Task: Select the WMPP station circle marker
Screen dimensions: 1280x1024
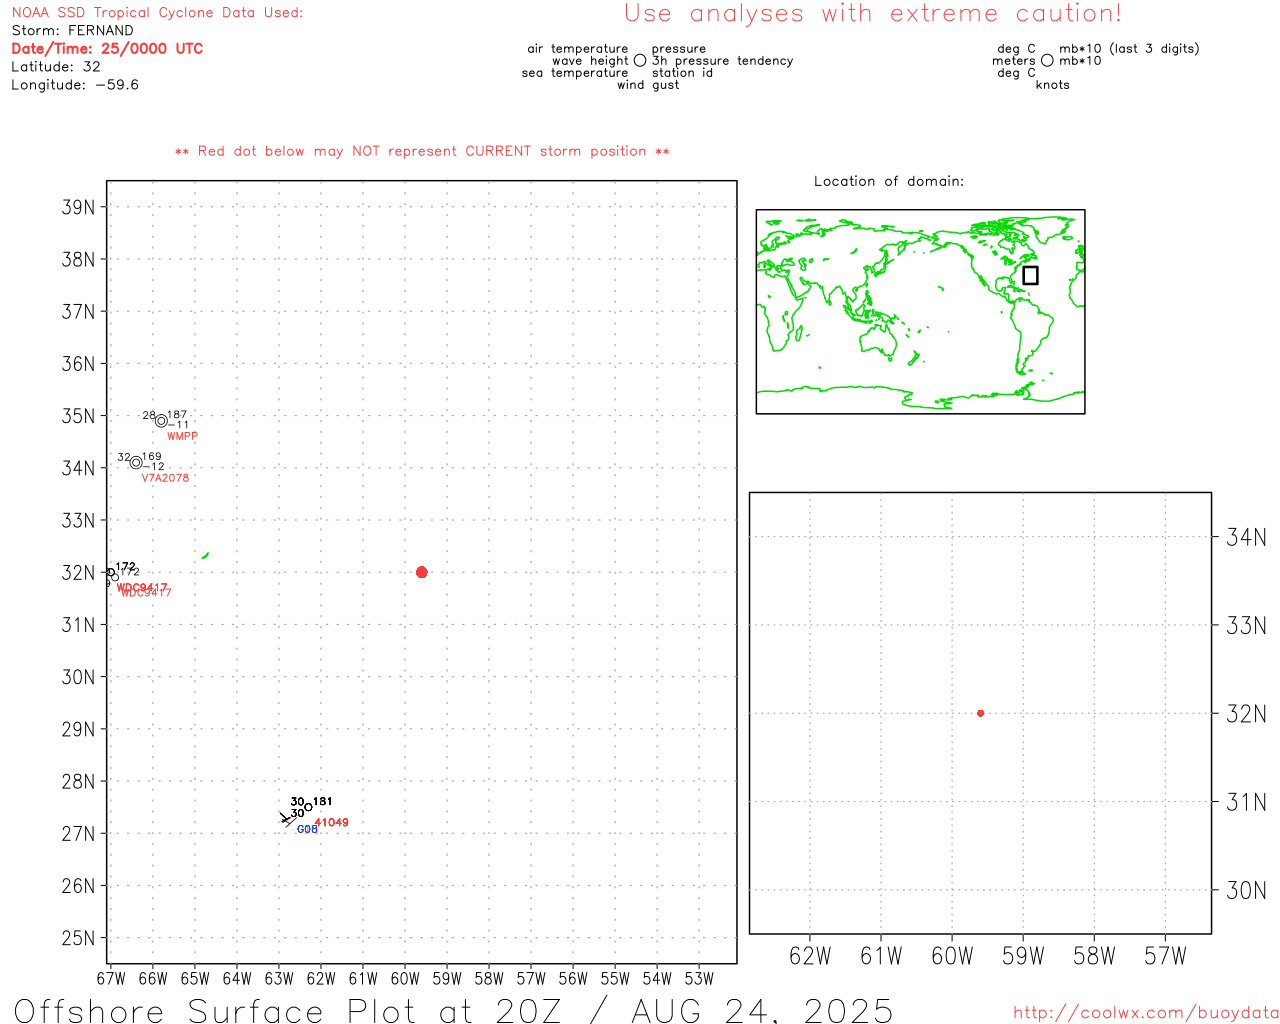Action: (161, 421)
